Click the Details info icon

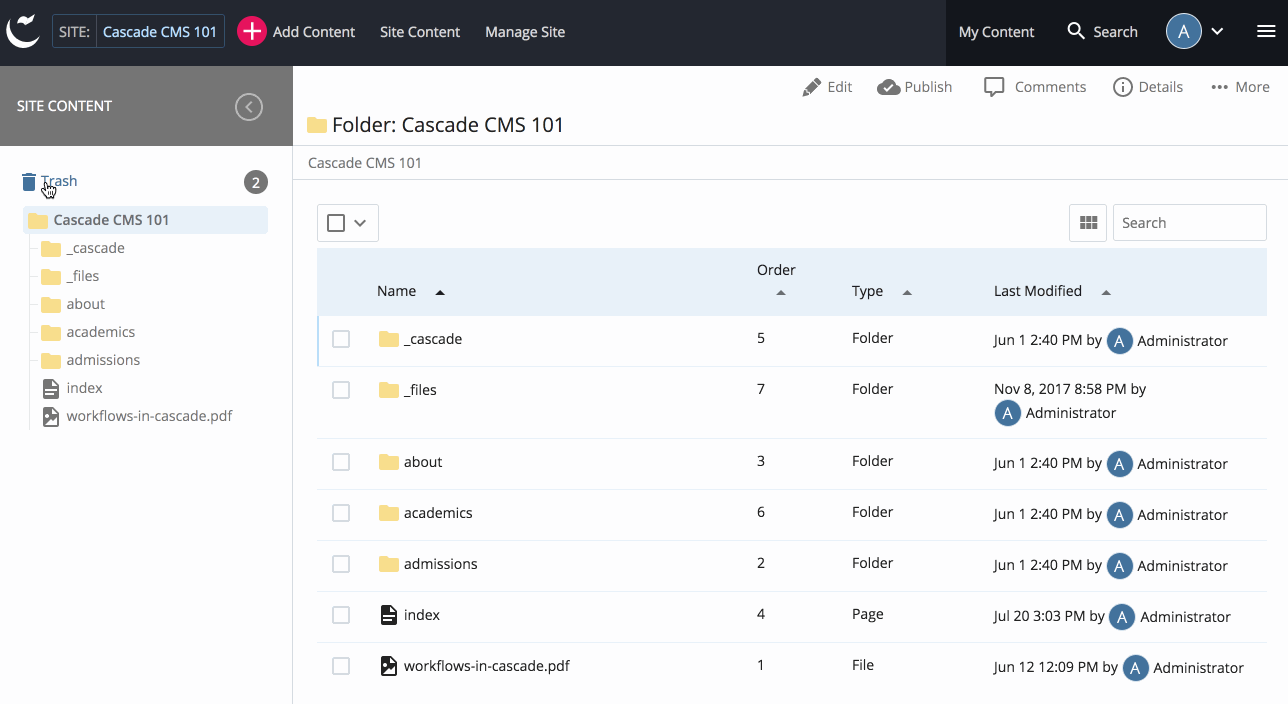click(x=1123, y=87)
